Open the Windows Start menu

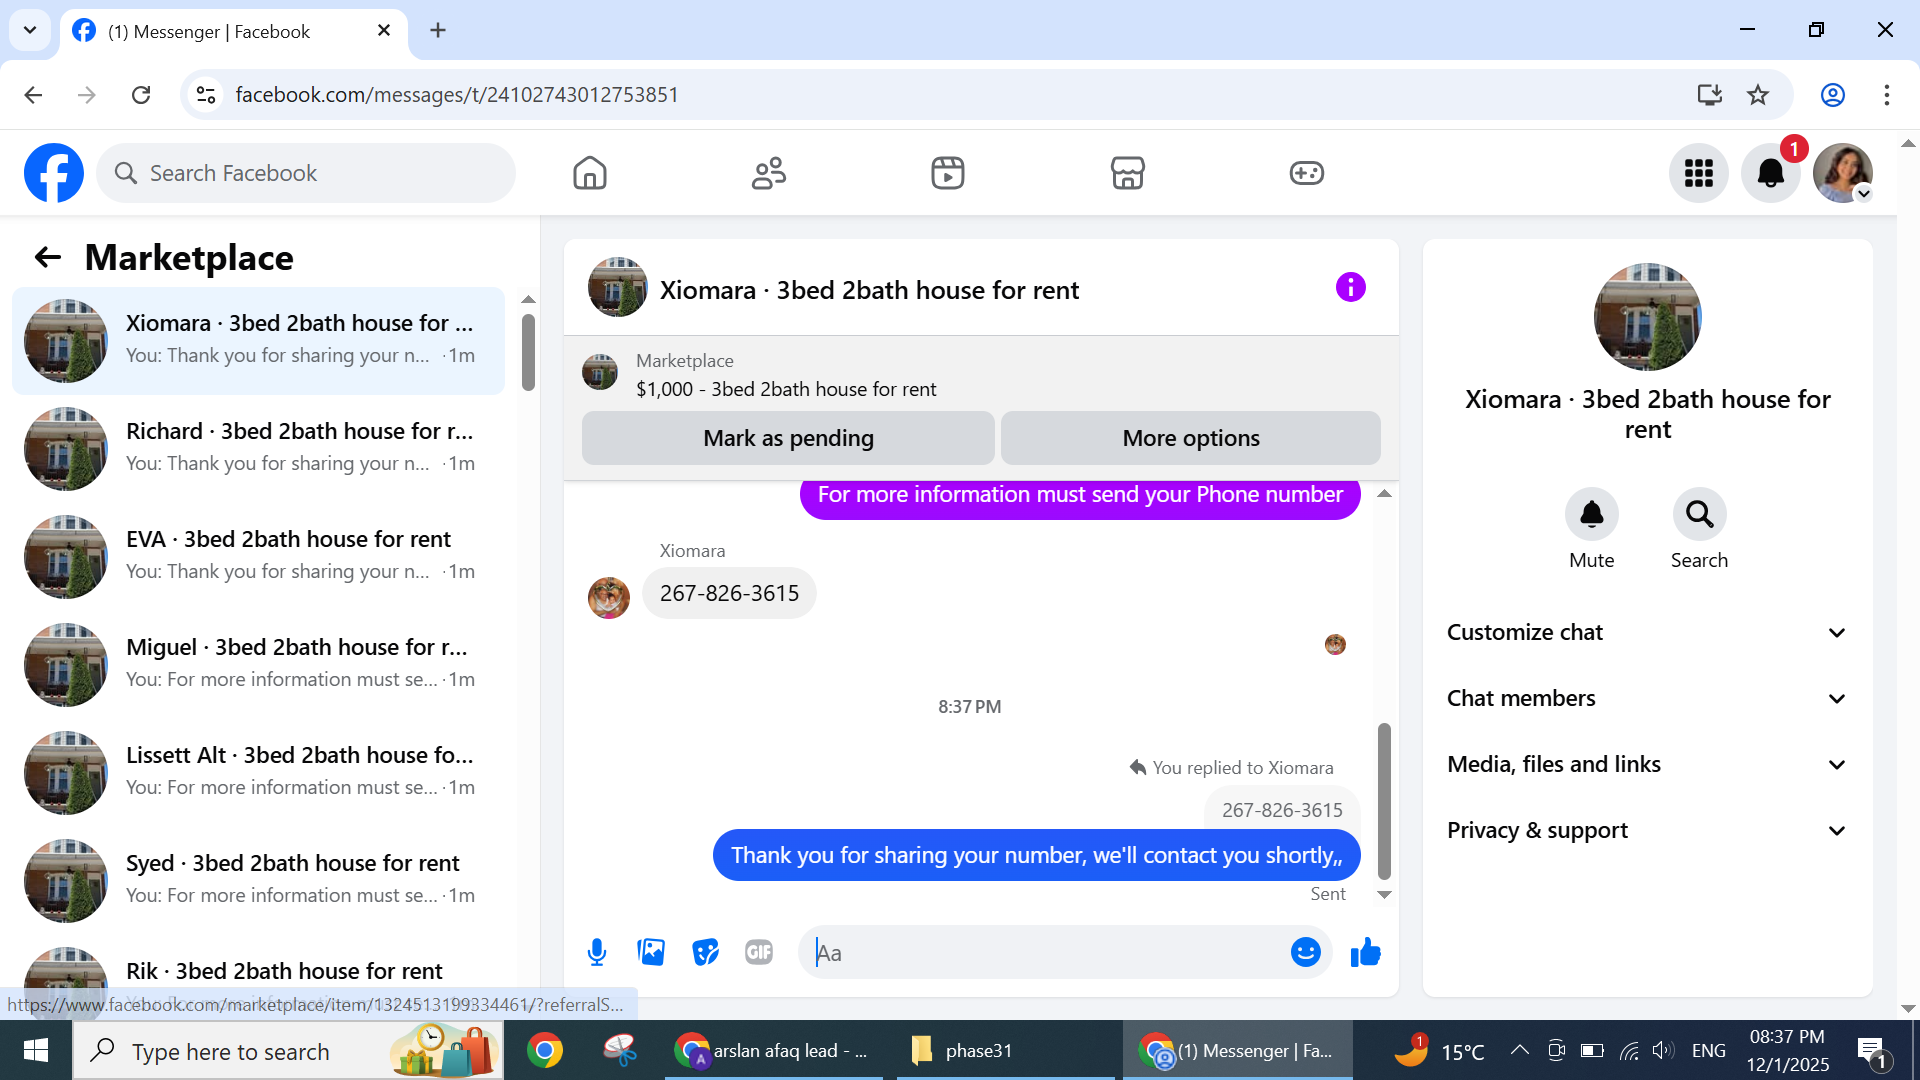[x=36, y=1050]
